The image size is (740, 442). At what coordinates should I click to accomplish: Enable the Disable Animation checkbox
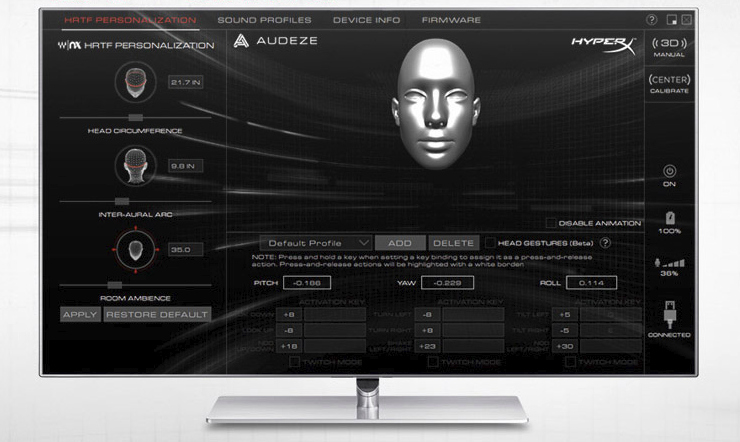(550, 223)
